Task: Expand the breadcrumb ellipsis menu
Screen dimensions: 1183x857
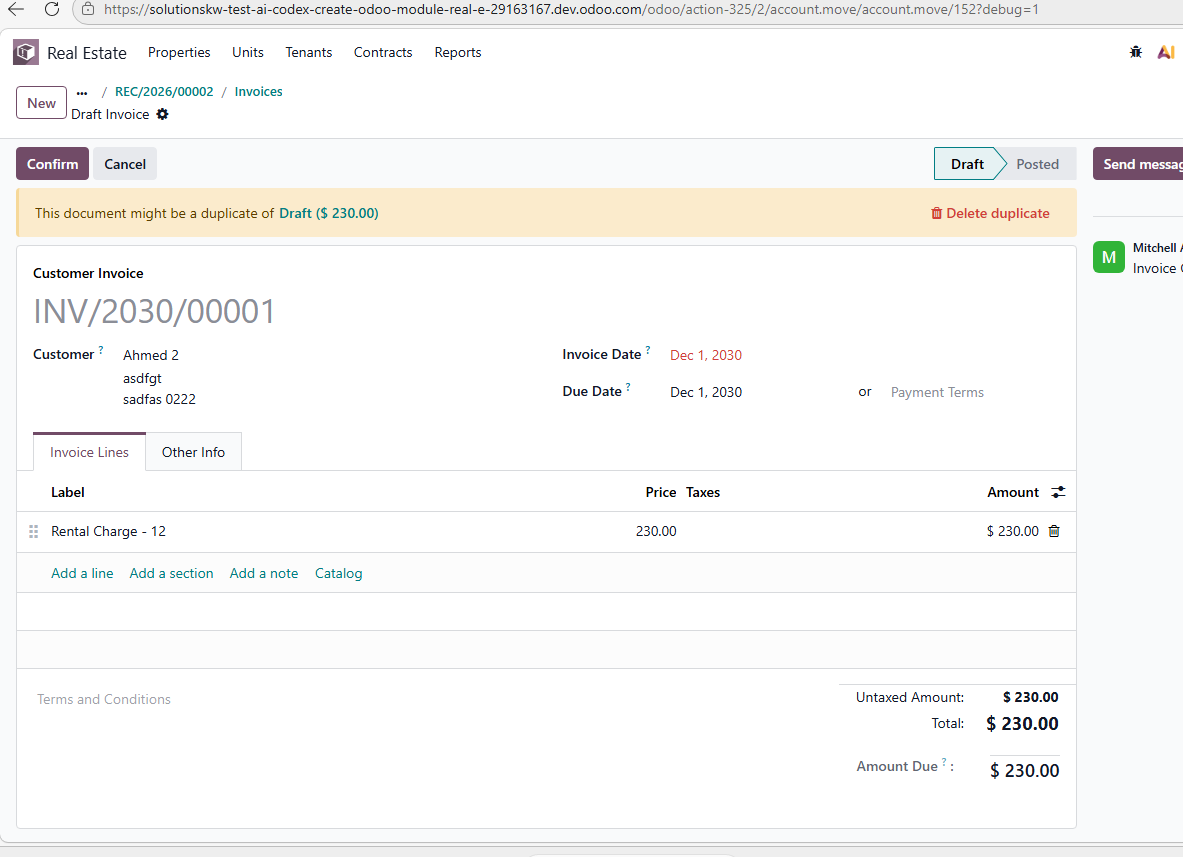Action: click(x=82, y=92)
